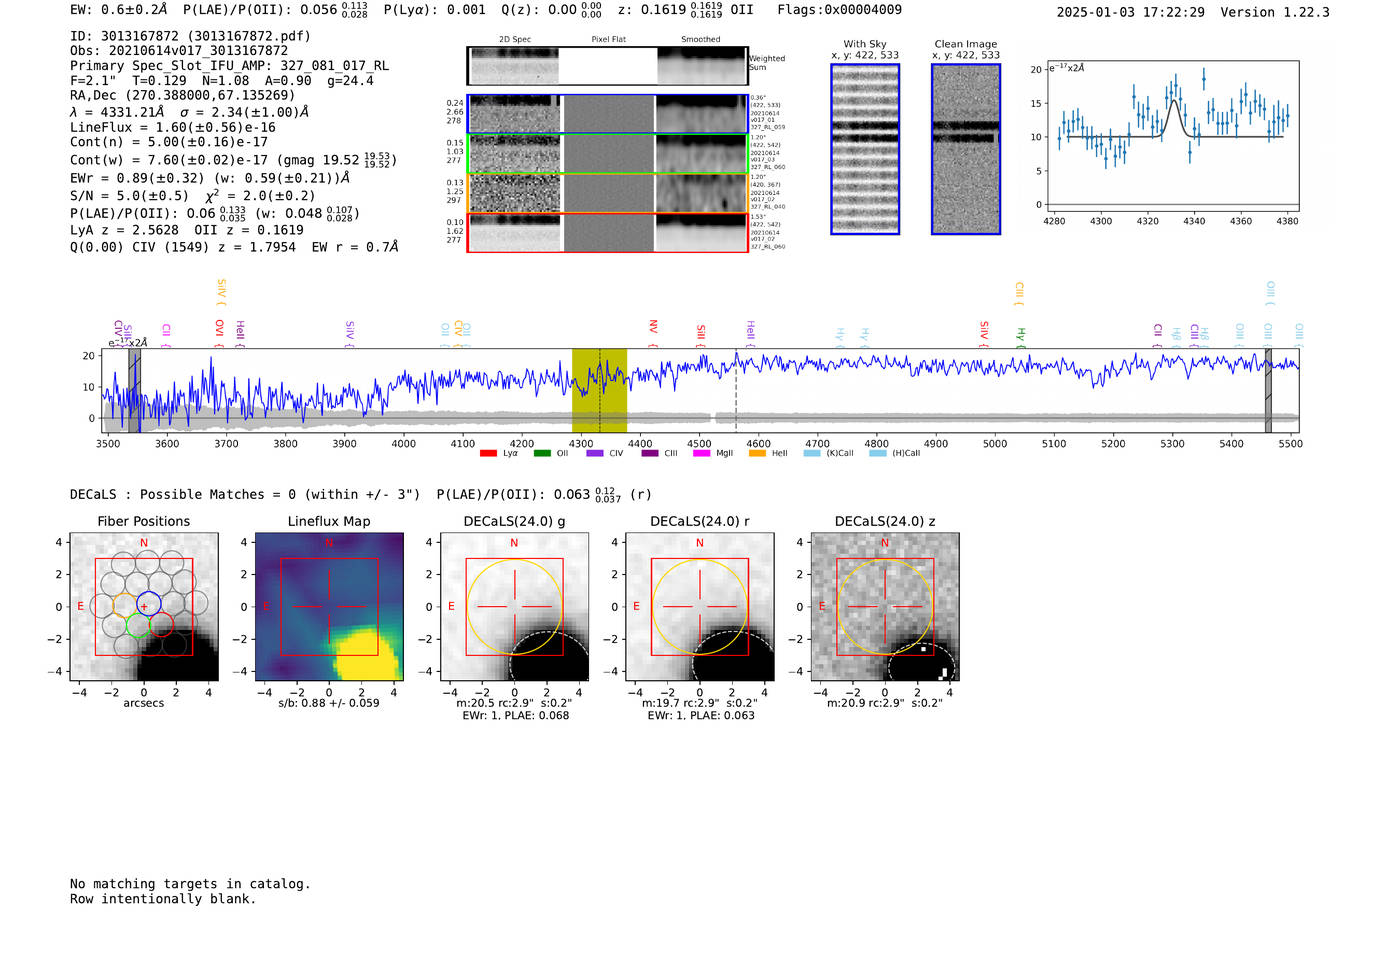Select the Weighted Sum 2D spectrum row

pyautogui.click(x=607, y=66)
